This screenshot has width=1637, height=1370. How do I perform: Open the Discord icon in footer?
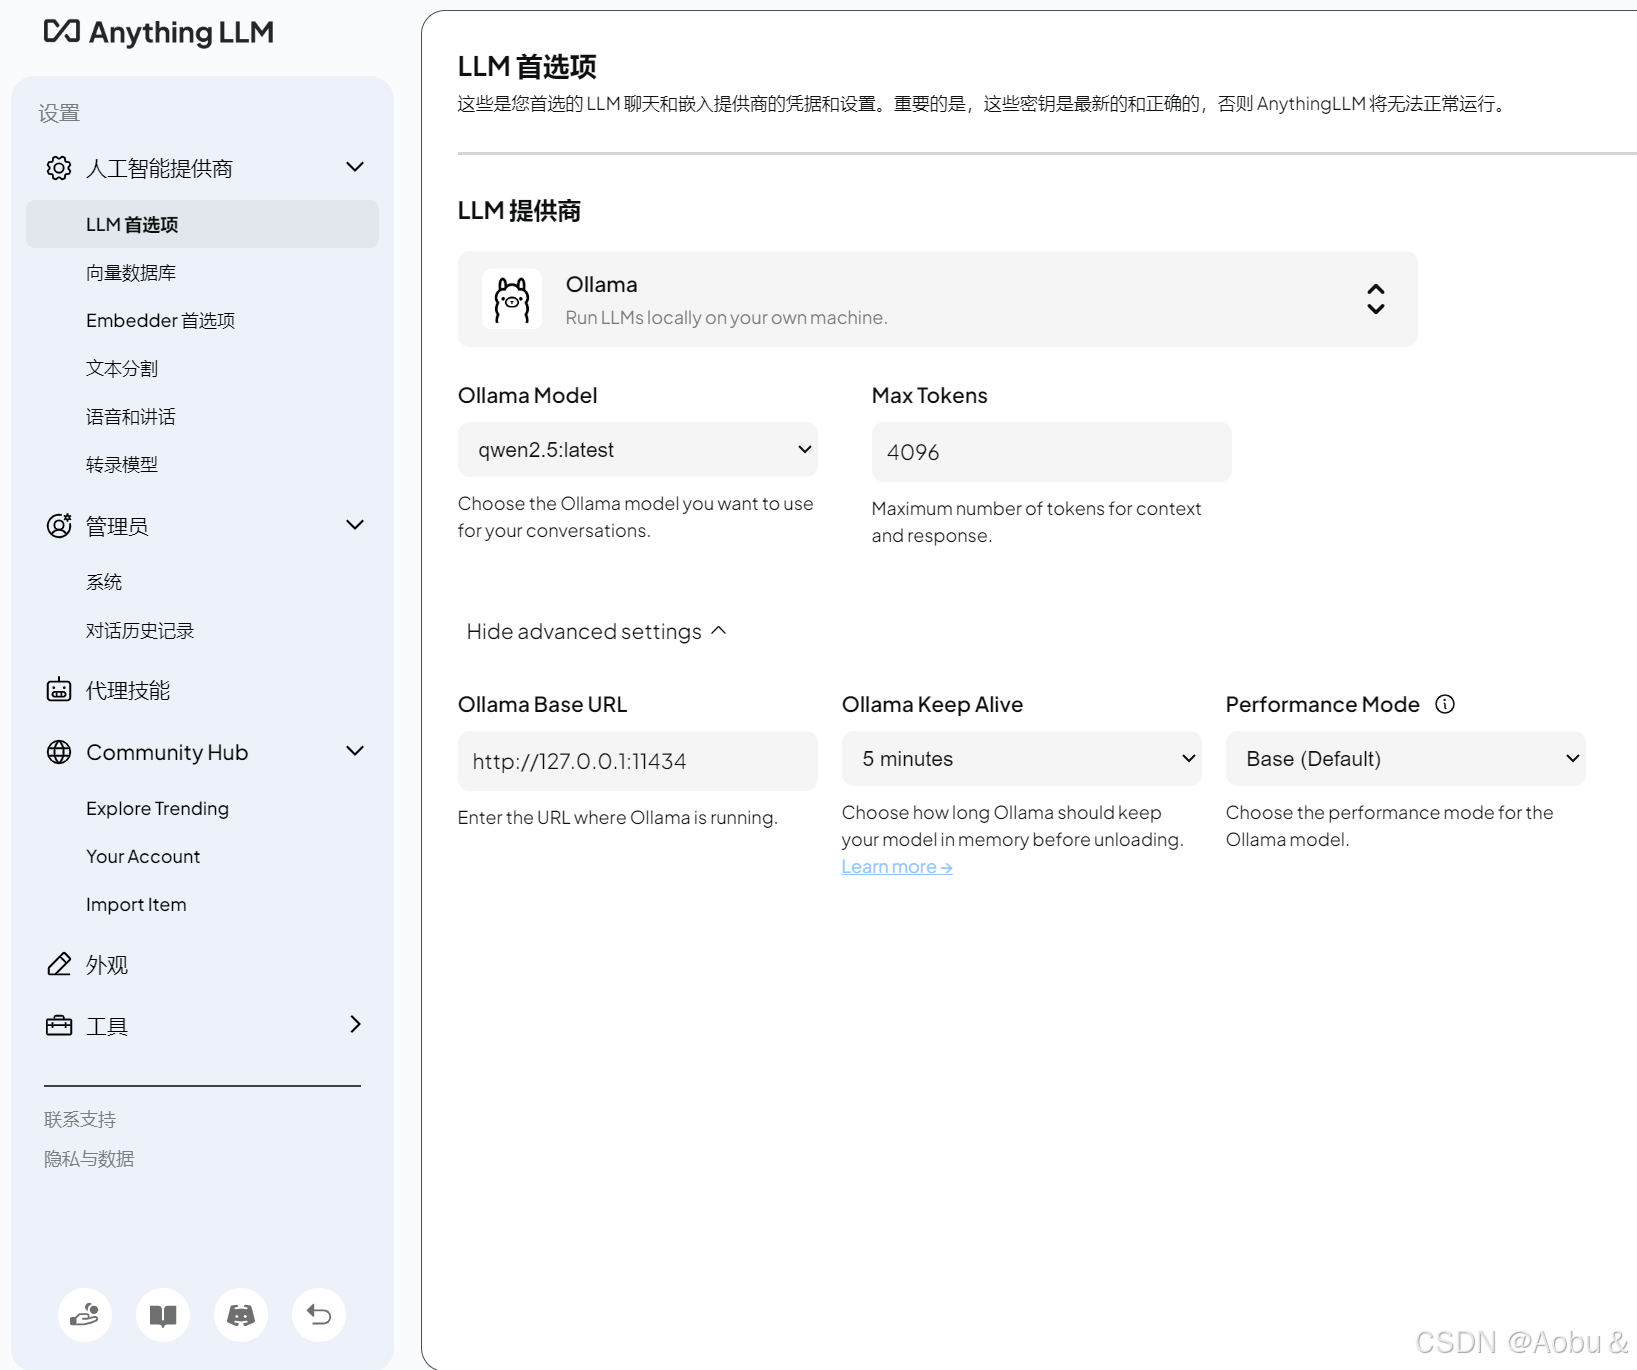pyautogui.click(x=241, y=1314)
